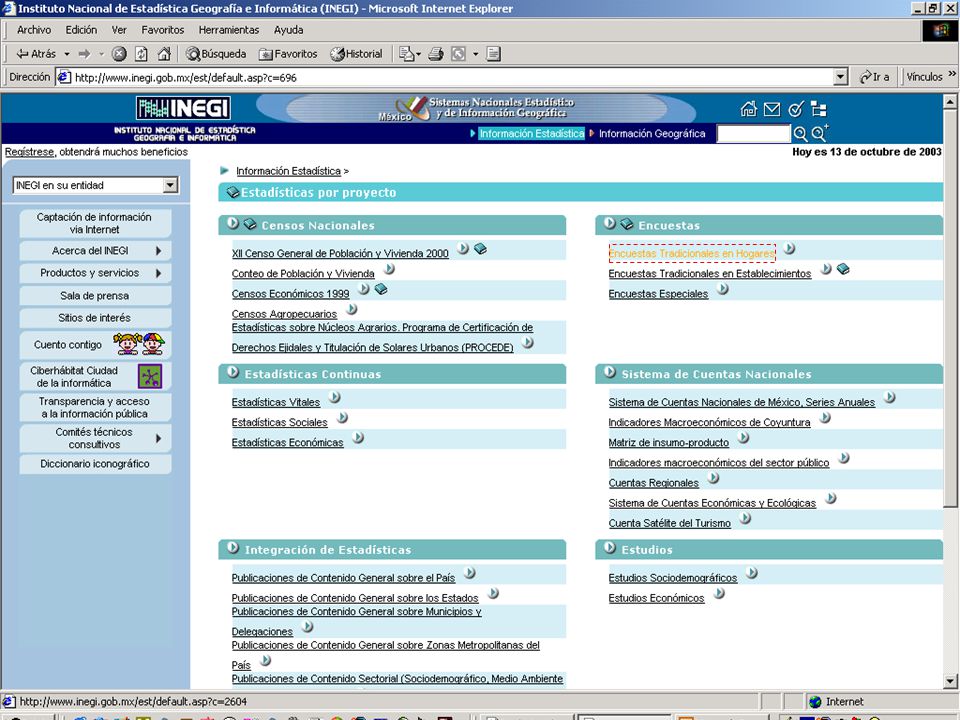
Task: Expand the Productos y servicios submenu
Action: 159,273
